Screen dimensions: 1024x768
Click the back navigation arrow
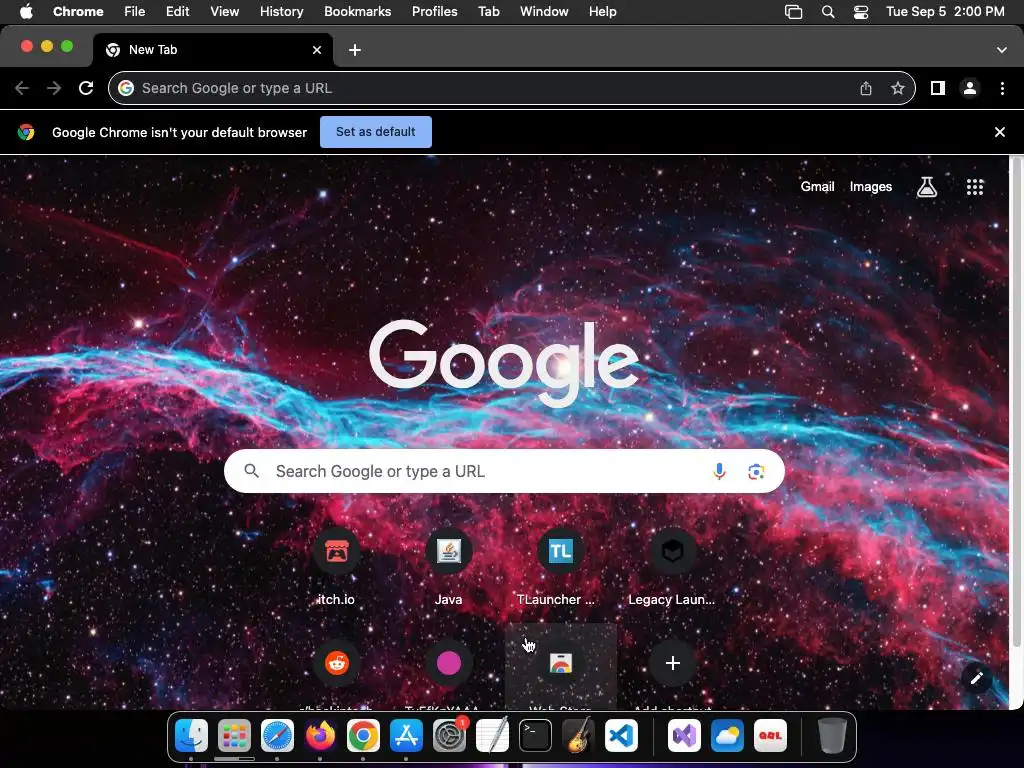[x=22, y=88]
